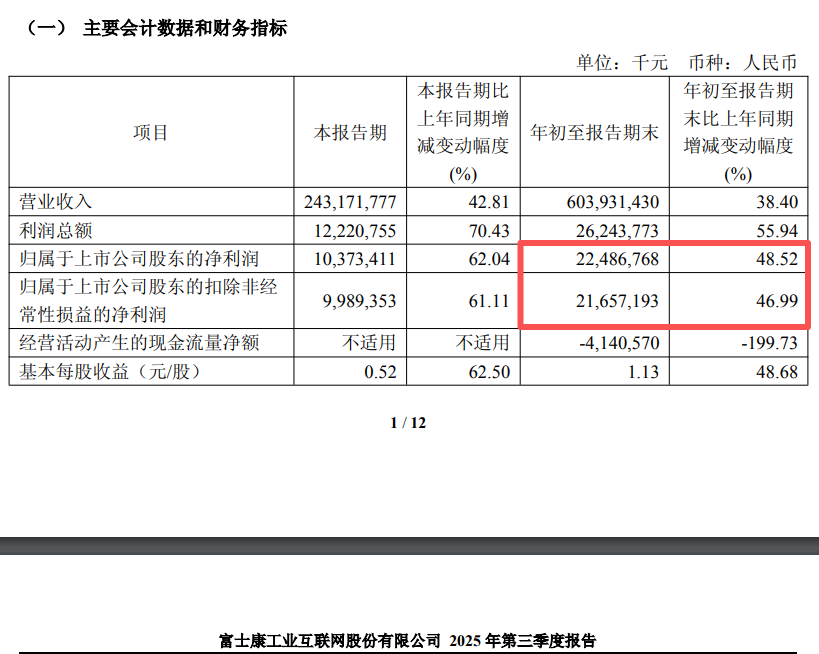Click the 基本每股收益（元/股） row label
Image resolution: width=819 pixels, height=654 pixels.
tap(110, 372)
